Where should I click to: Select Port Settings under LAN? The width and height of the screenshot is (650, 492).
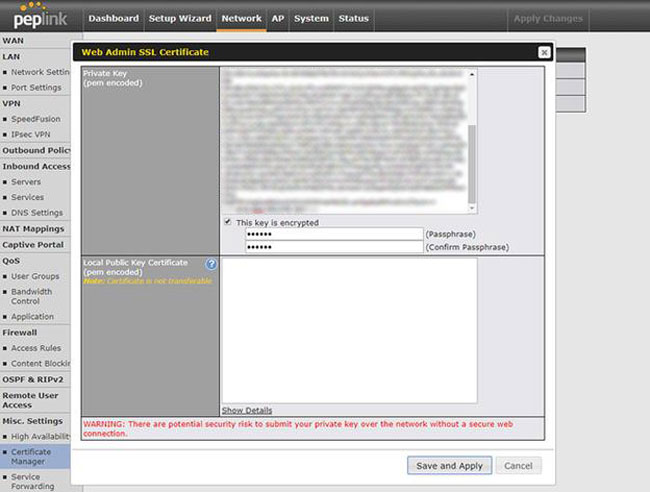coord(36,87)
